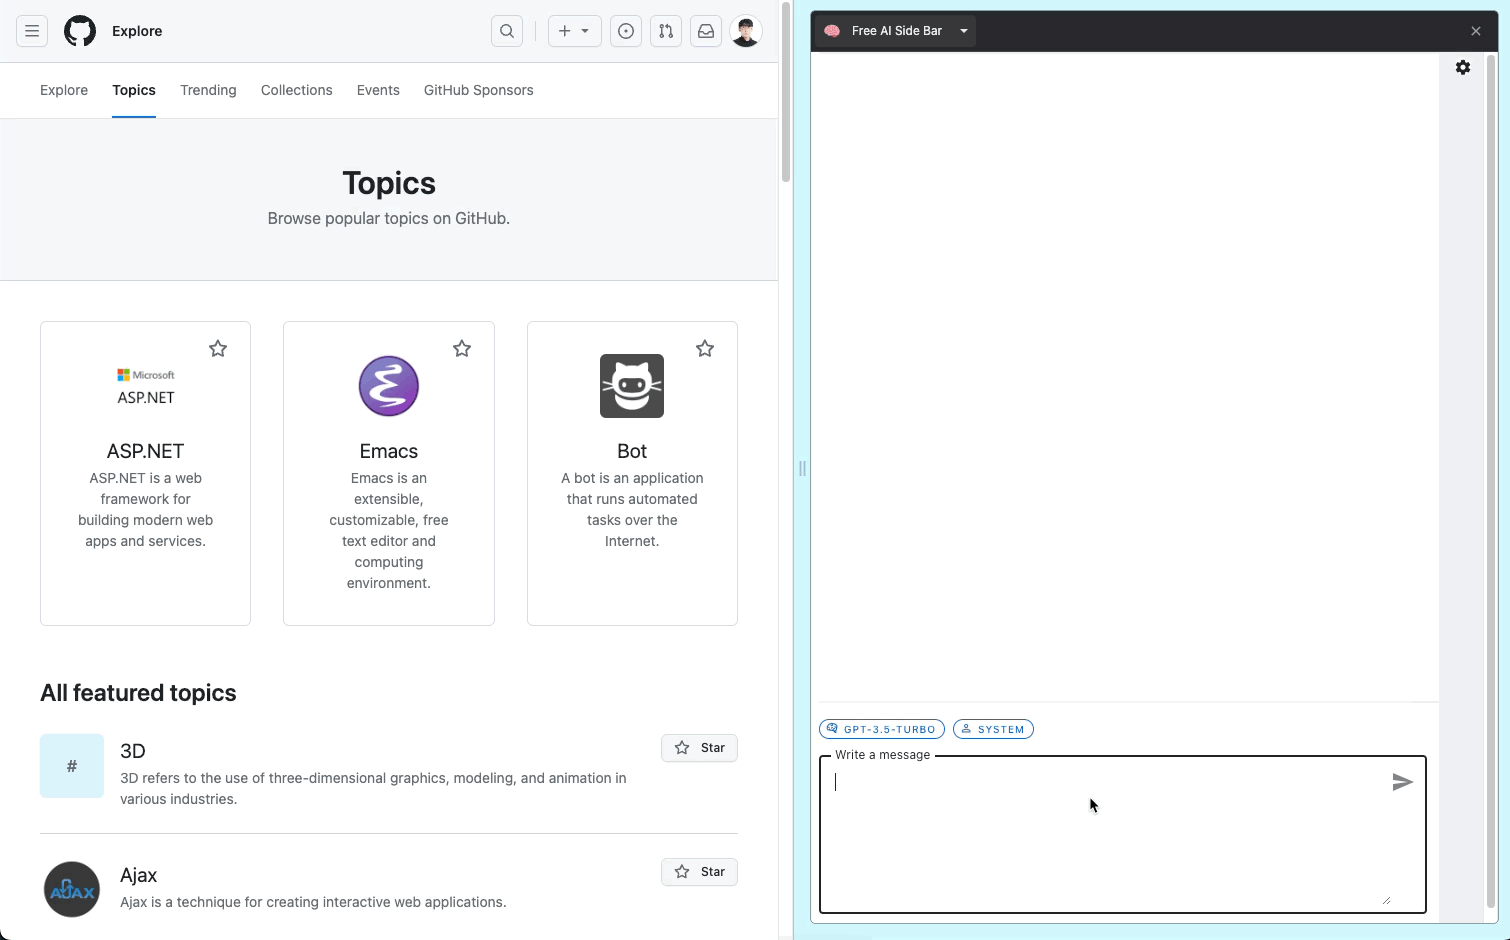Viewport: 1510px width, 940px height.
Task: Open the Collections tab
Action: click(x=296, y=90)
